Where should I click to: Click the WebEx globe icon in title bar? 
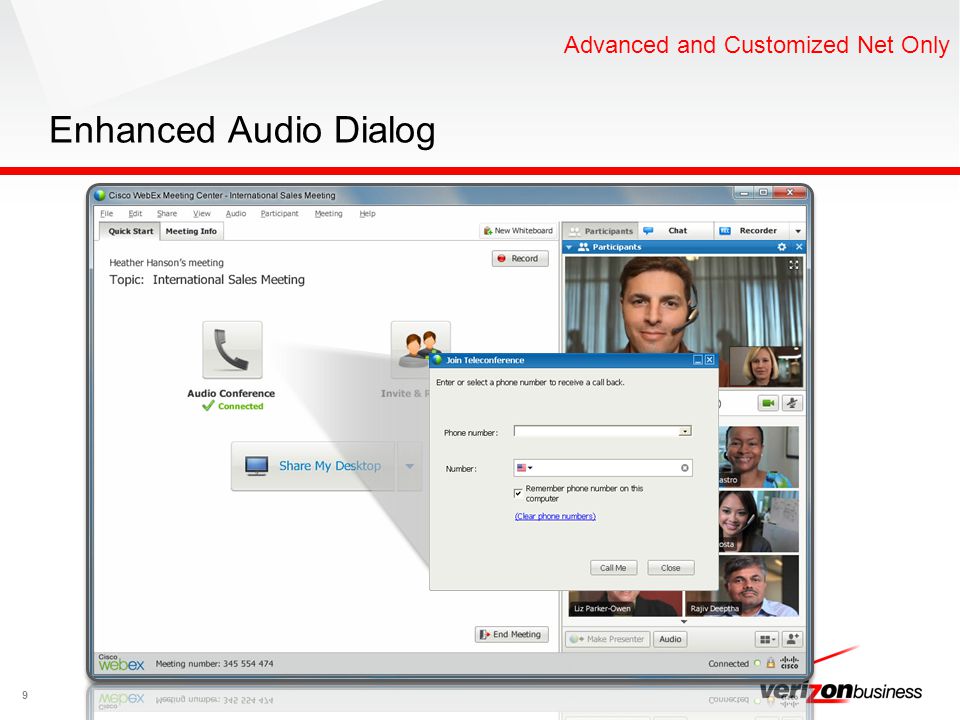point(100,195)
